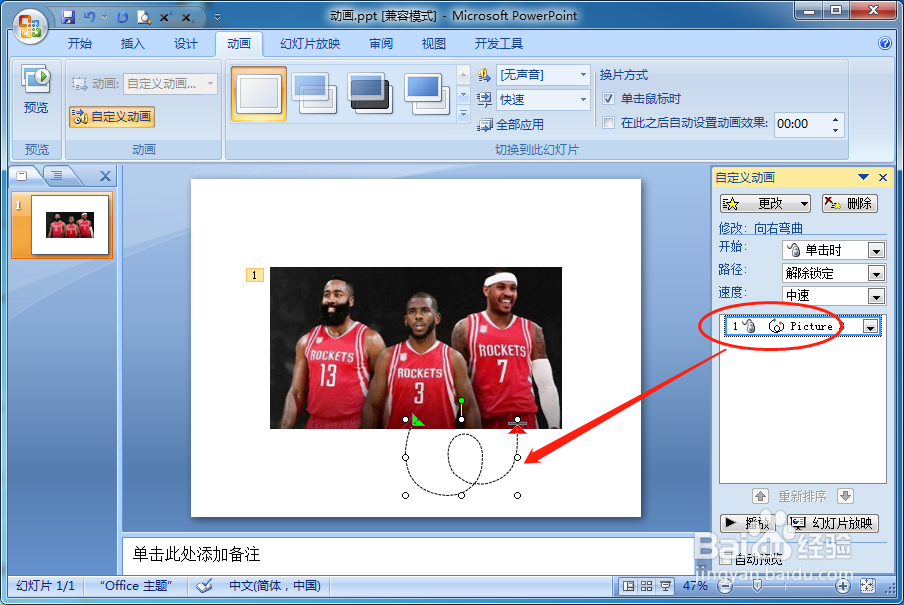Start slide show from status bar icon
The image size is (904, 605).
click(x=665, y=586)
